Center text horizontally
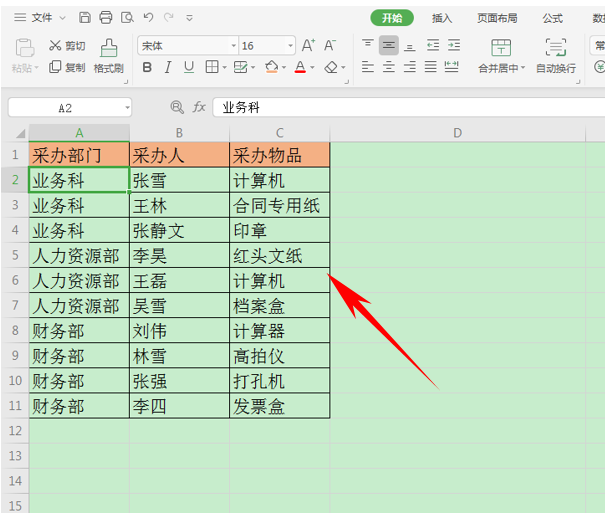Viewport: 605px width, 515px height. (389, 67)
